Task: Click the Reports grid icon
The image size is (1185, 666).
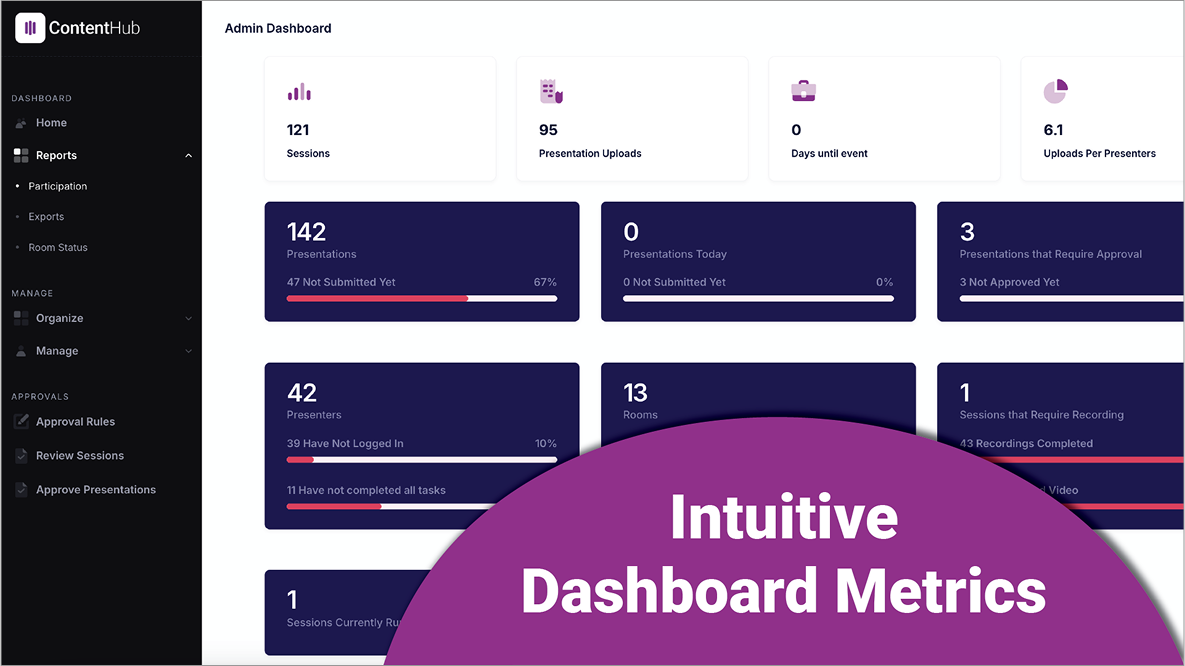Action: pyautogui.click(x=21, y=155)
